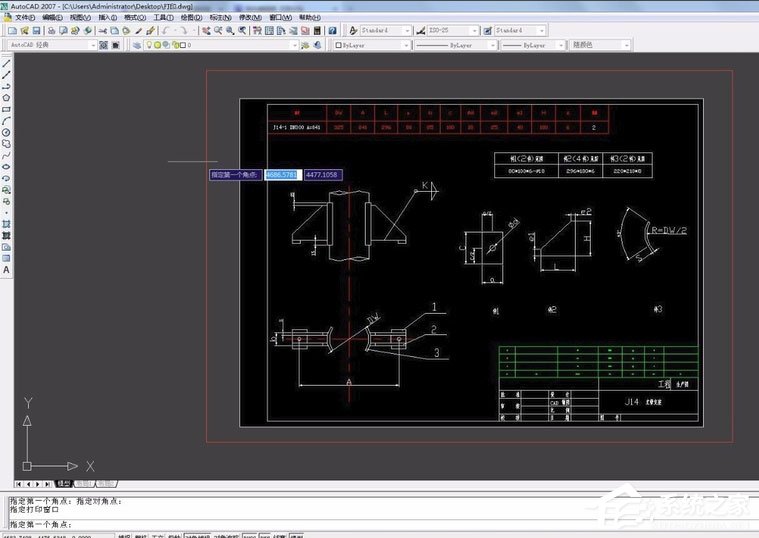Toggle the Ortho mode button in status bar
This screenshot has width=759, height=538.
tap(158, 535)
